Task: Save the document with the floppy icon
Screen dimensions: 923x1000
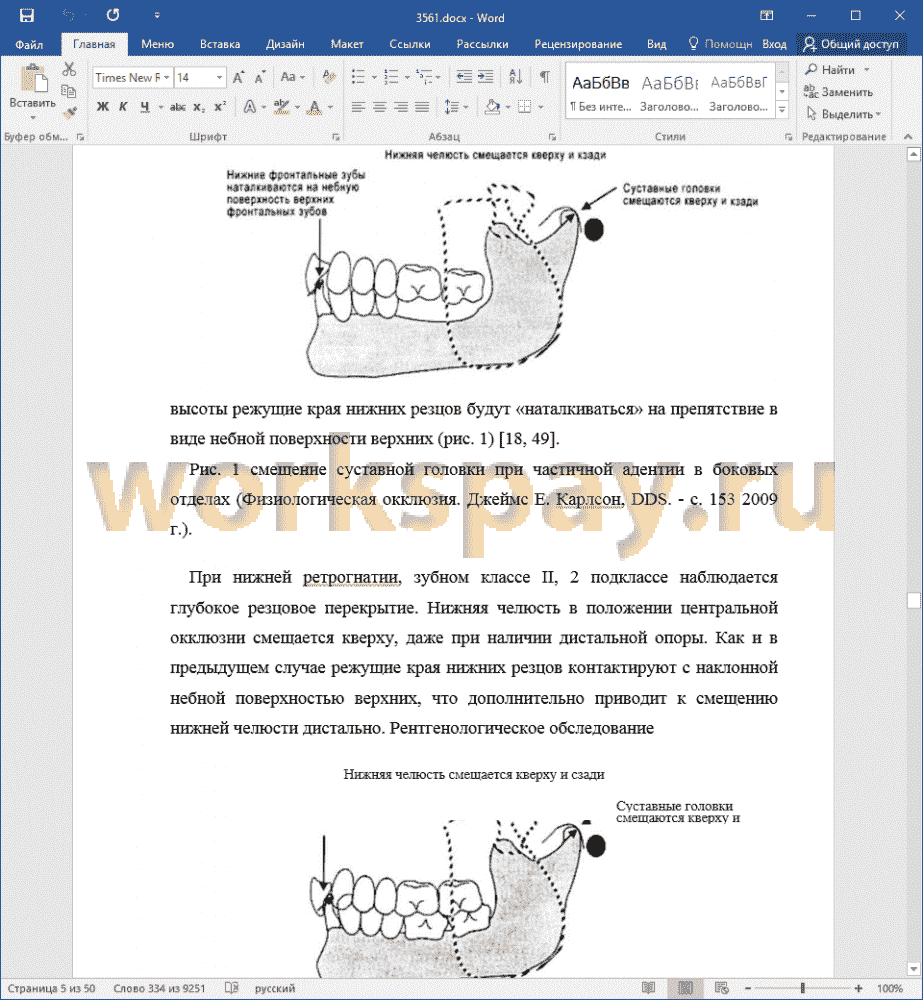Action: click(27, 15)
